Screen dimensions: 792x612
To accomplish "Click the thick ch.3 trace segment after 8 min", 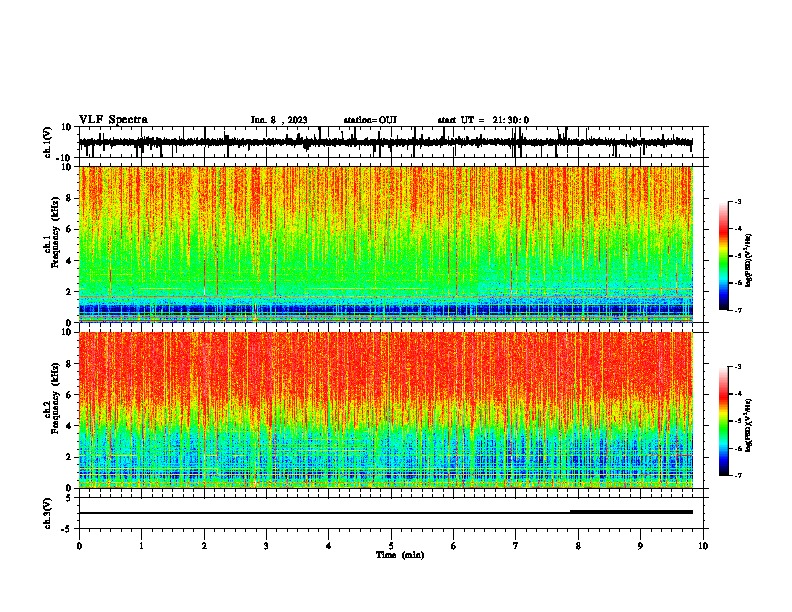I will point(631,512).
